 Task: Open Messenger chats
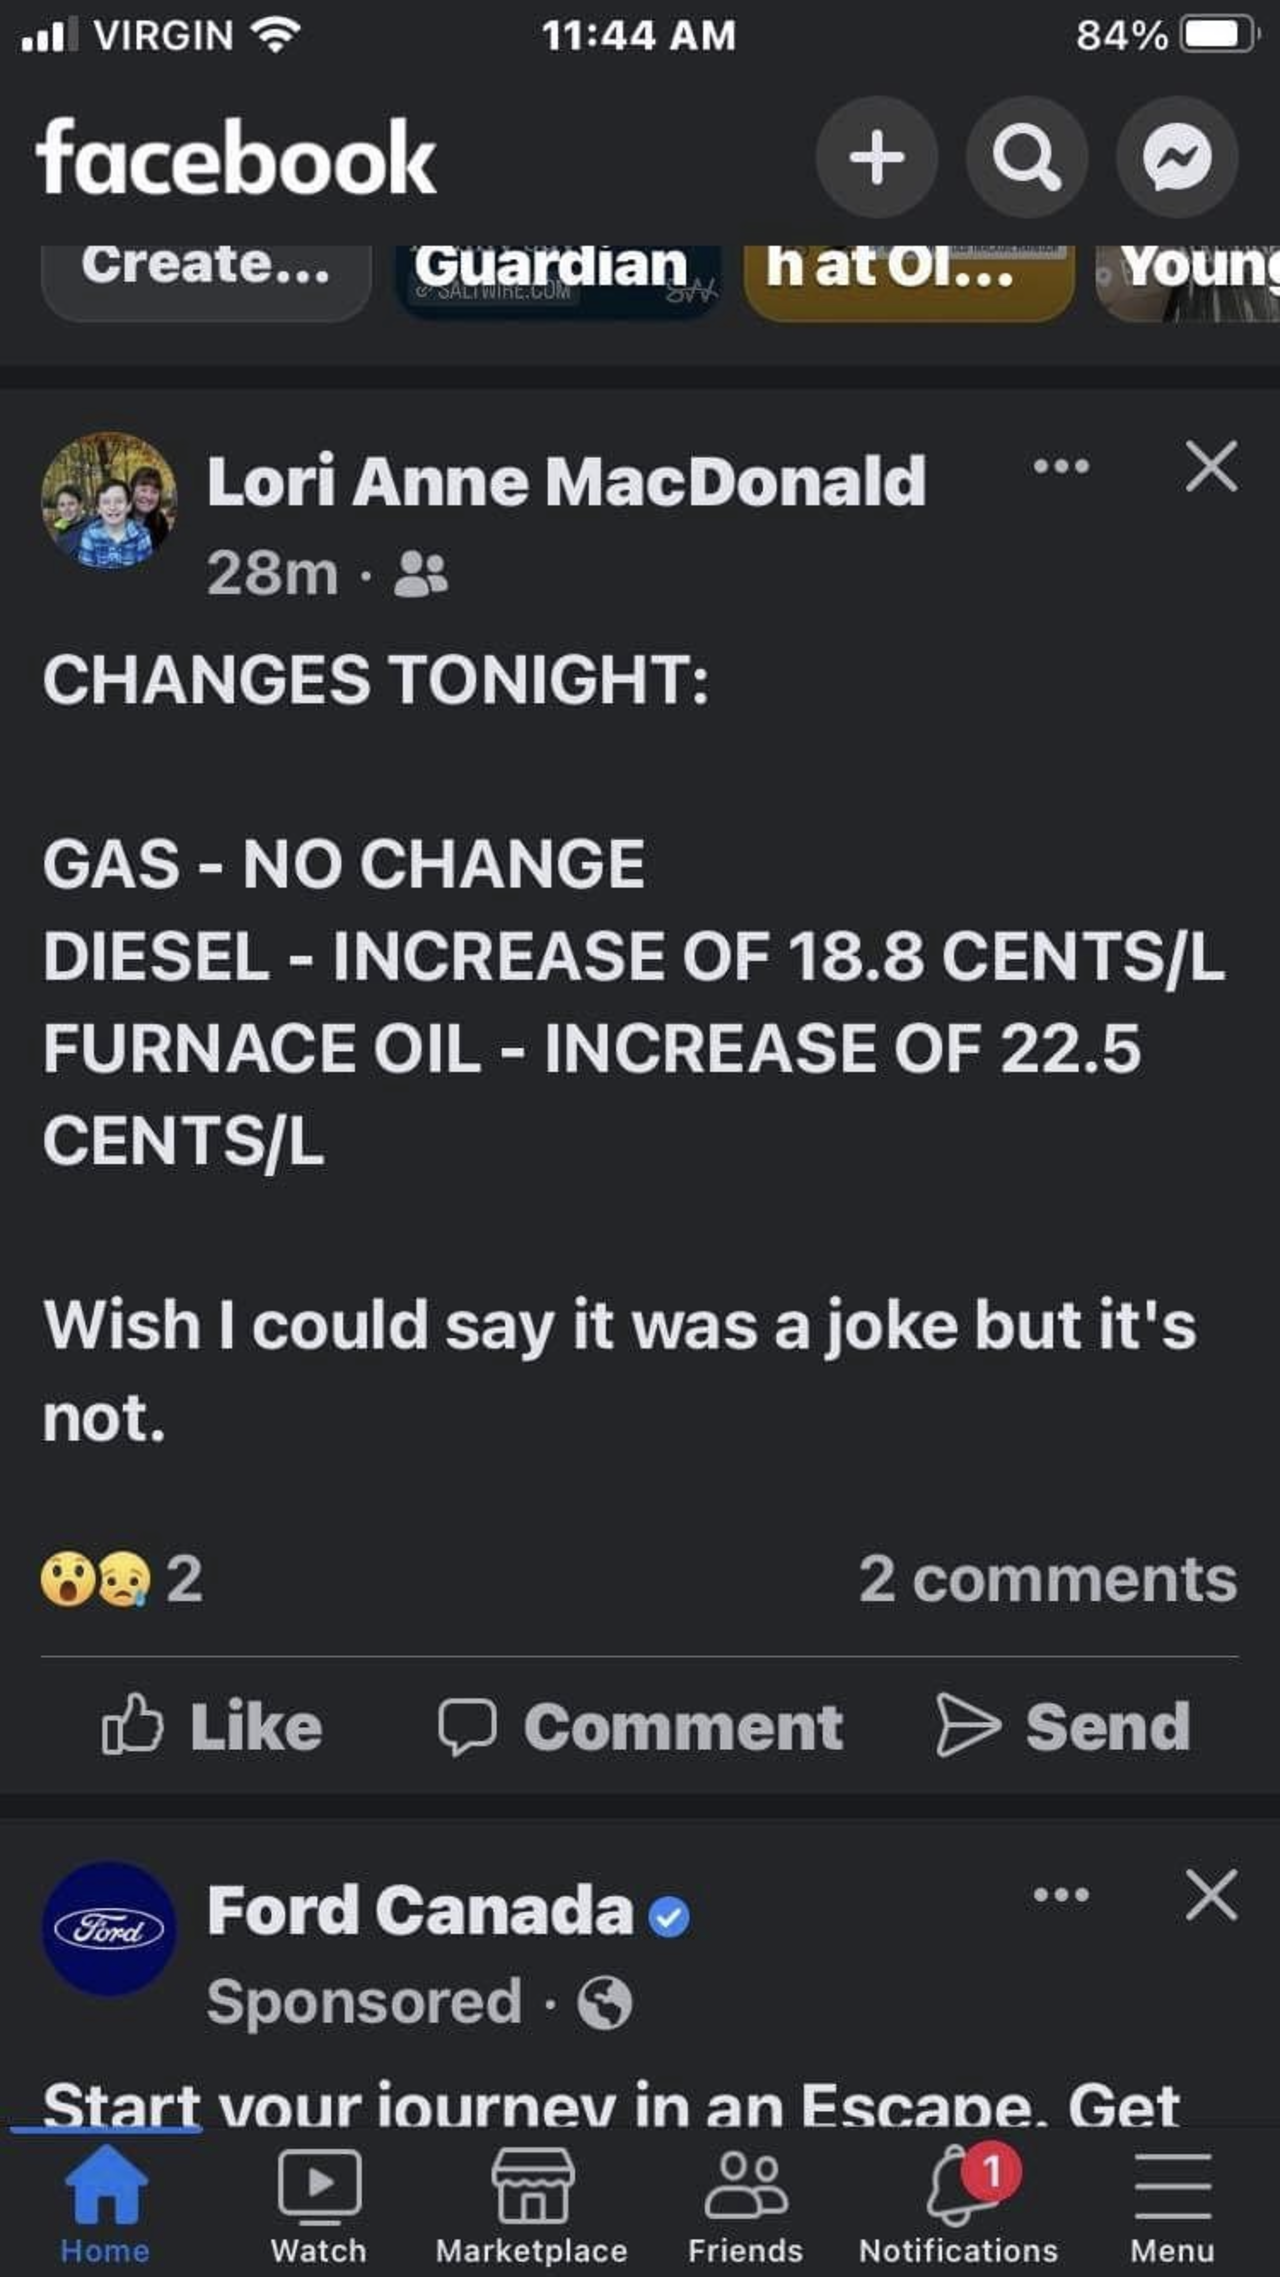tap(1177, 157)
